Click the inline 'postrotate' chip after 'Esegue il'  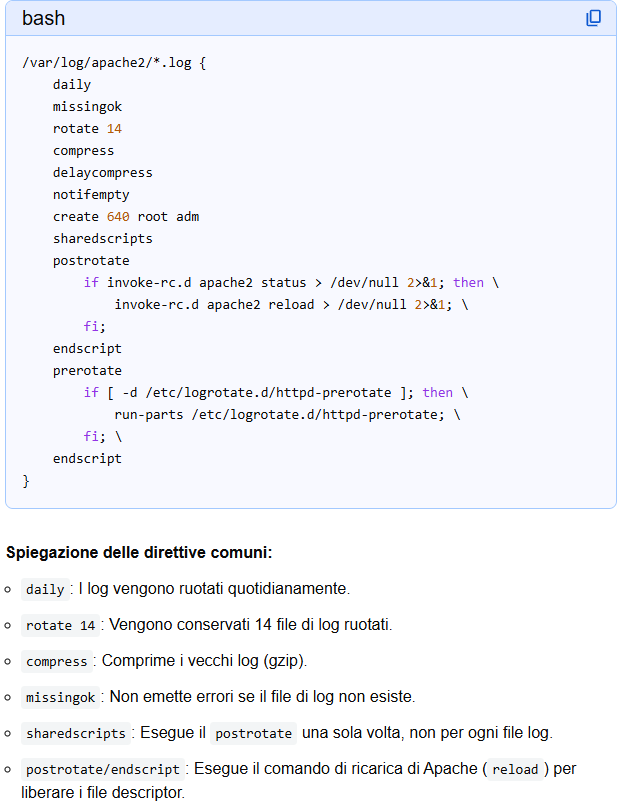coord(254,733)
